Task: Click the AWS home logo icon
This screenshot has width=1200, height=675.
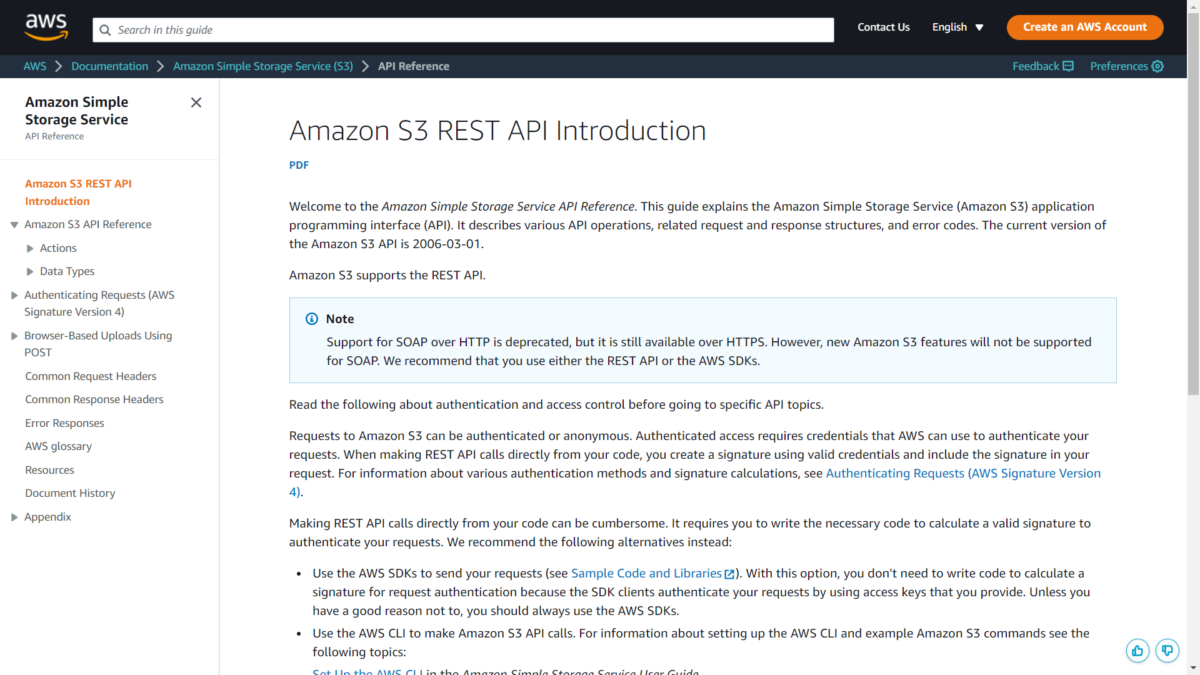Action: 46,27
